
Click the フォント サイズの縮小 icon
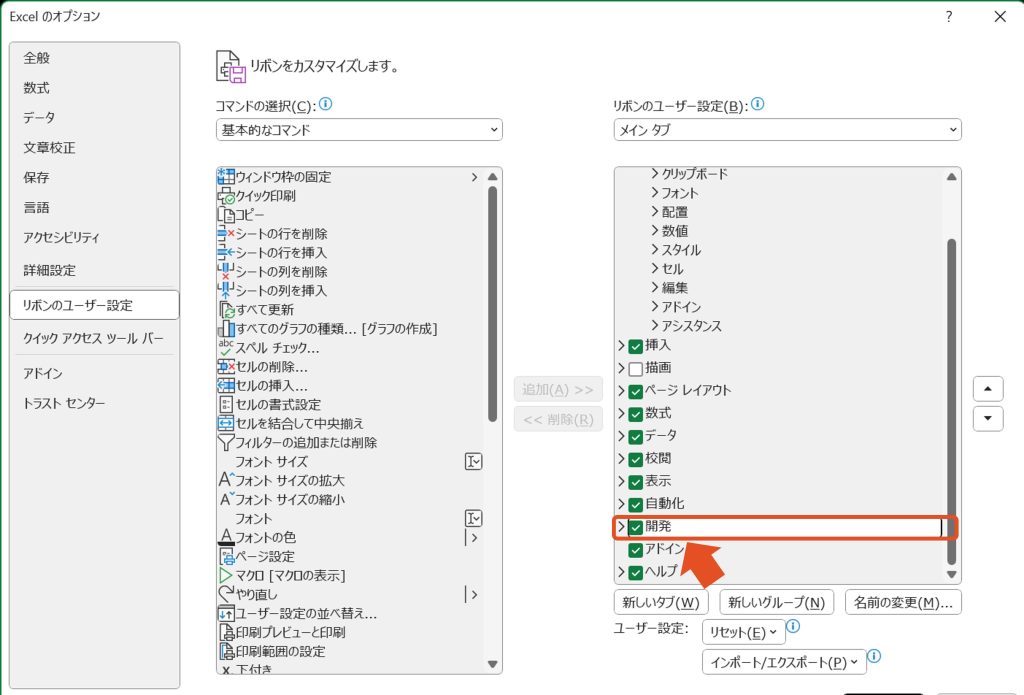[x=226, y=499]
